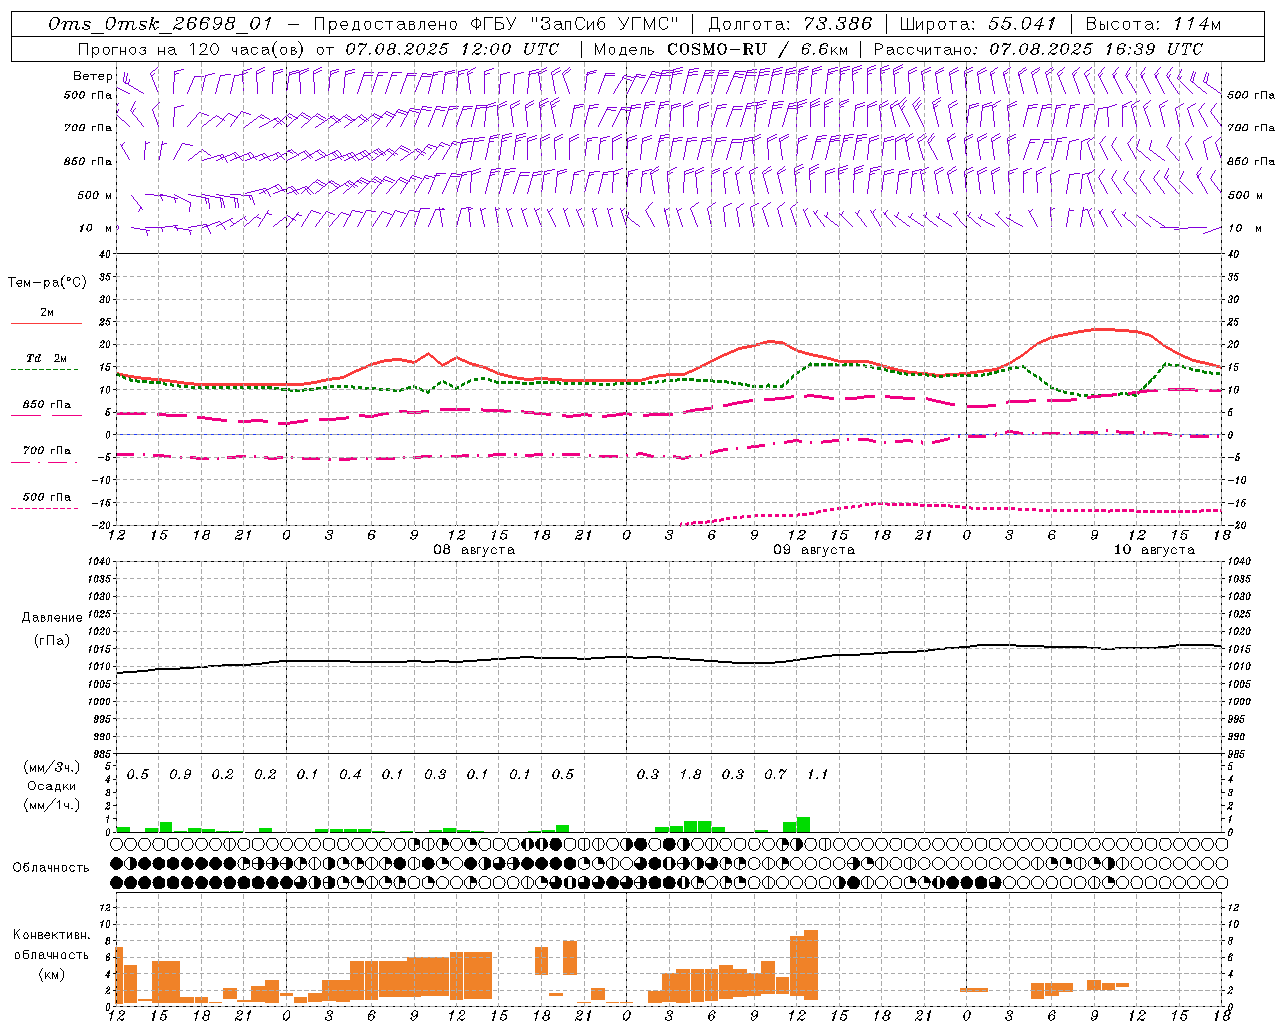This screenshot has width=1280, height=1024.
Task: Click the 10 м wind level label on left
Action: pos(96,228)
